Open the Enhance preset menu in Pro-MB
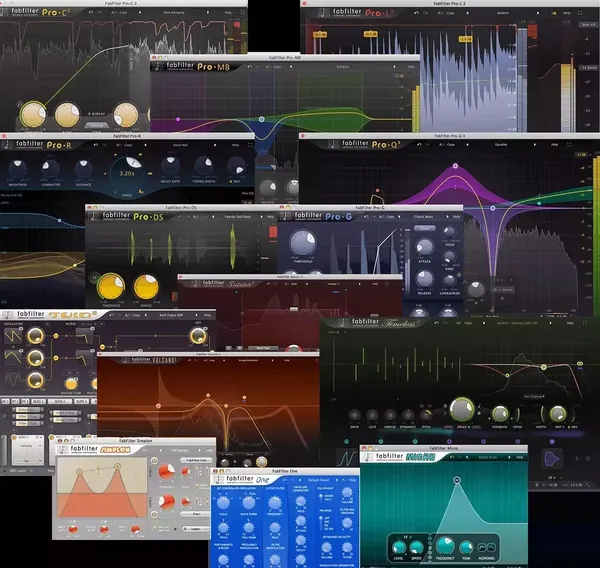Viewport: 600px width, 568px height. coord(343,67)
